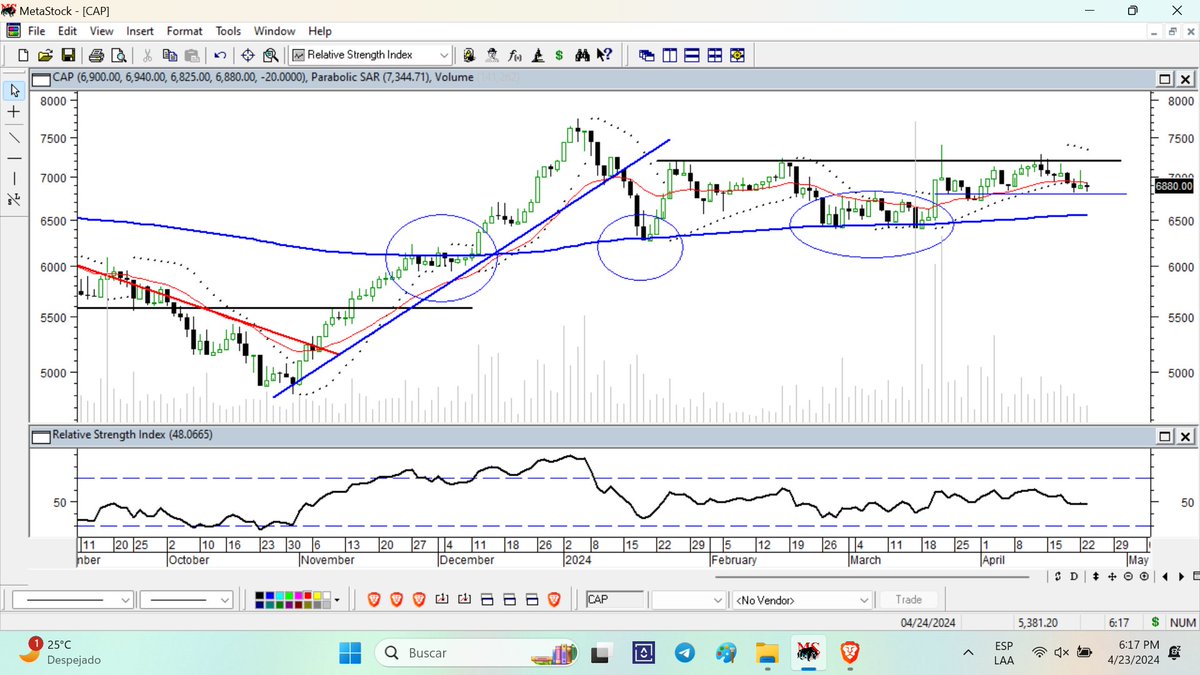Open the Format menu
This screenshot has height=675, width=1200.
coord(185,31)
